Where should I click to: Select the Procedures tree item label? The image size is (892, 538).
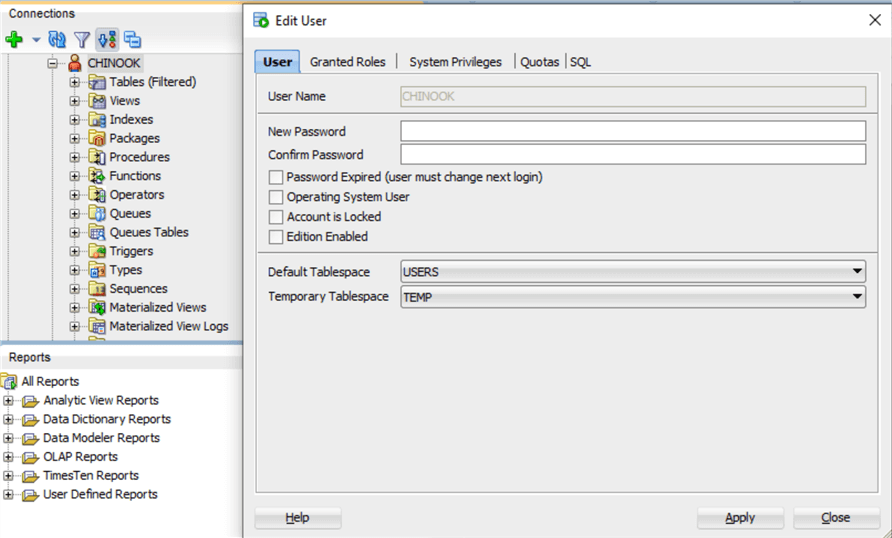point(139,158)
